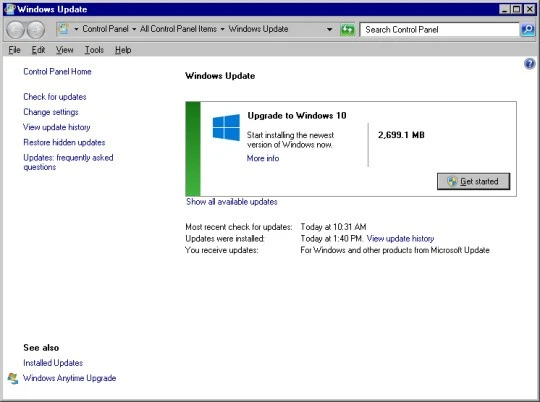Minimize the Windows Update window
The image size is (540, 402).
[505, 9]
